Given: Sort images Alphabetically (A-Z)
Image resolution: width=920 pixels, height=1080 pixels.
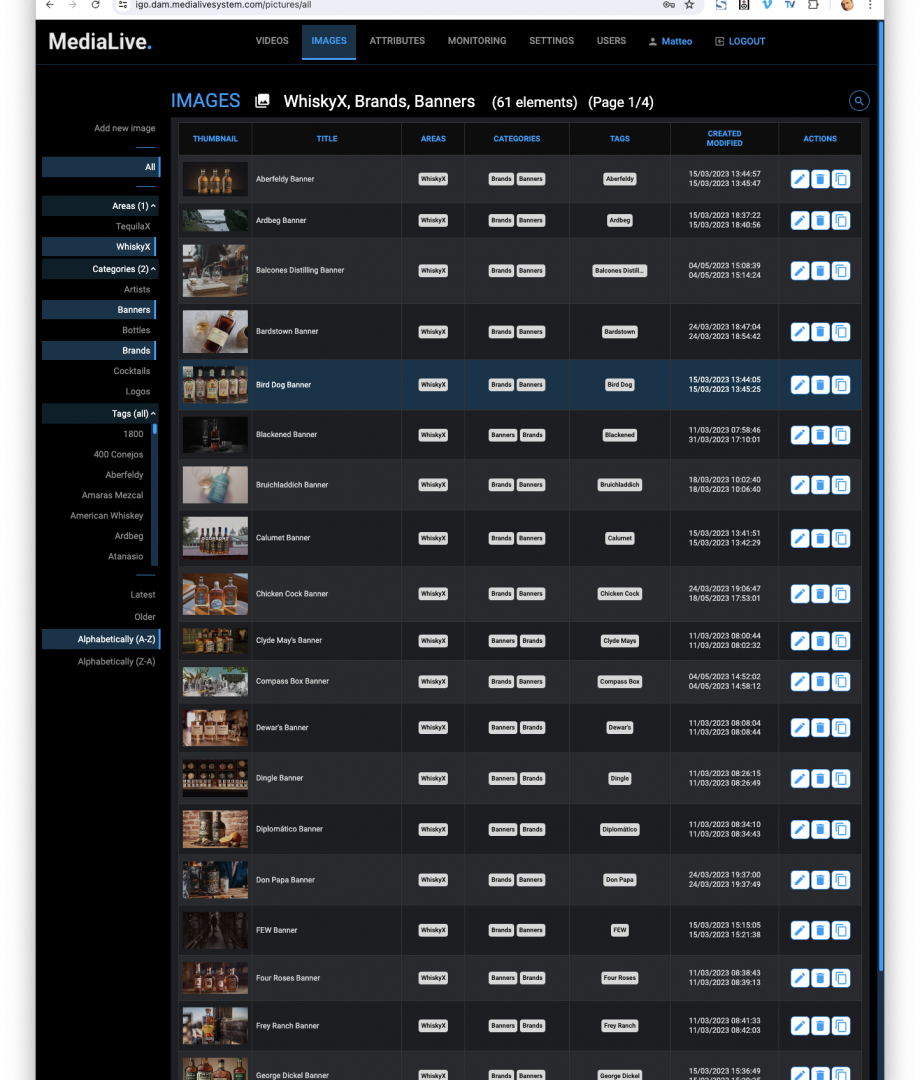Looking at the screenshot, I should [x=101, y=640].
